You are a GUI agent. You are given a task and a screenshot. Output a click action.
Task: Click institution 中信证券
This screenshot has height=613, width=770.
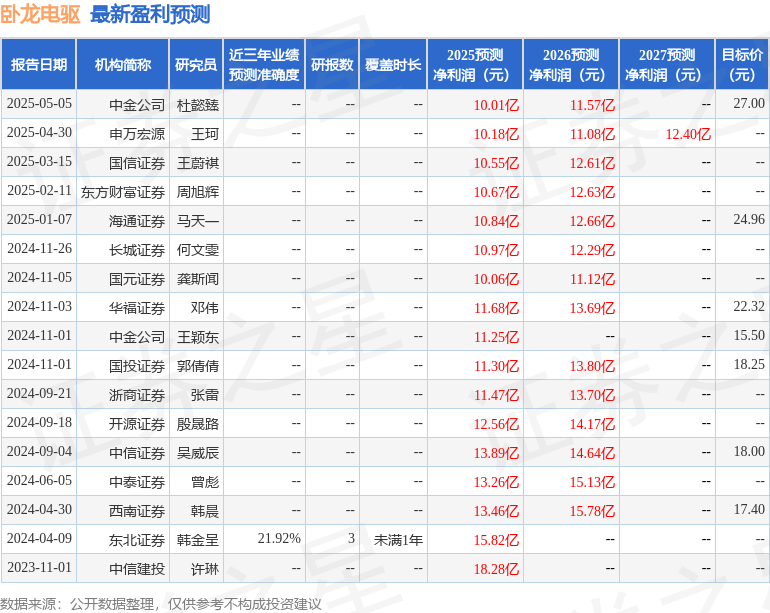tap(137, 453)
